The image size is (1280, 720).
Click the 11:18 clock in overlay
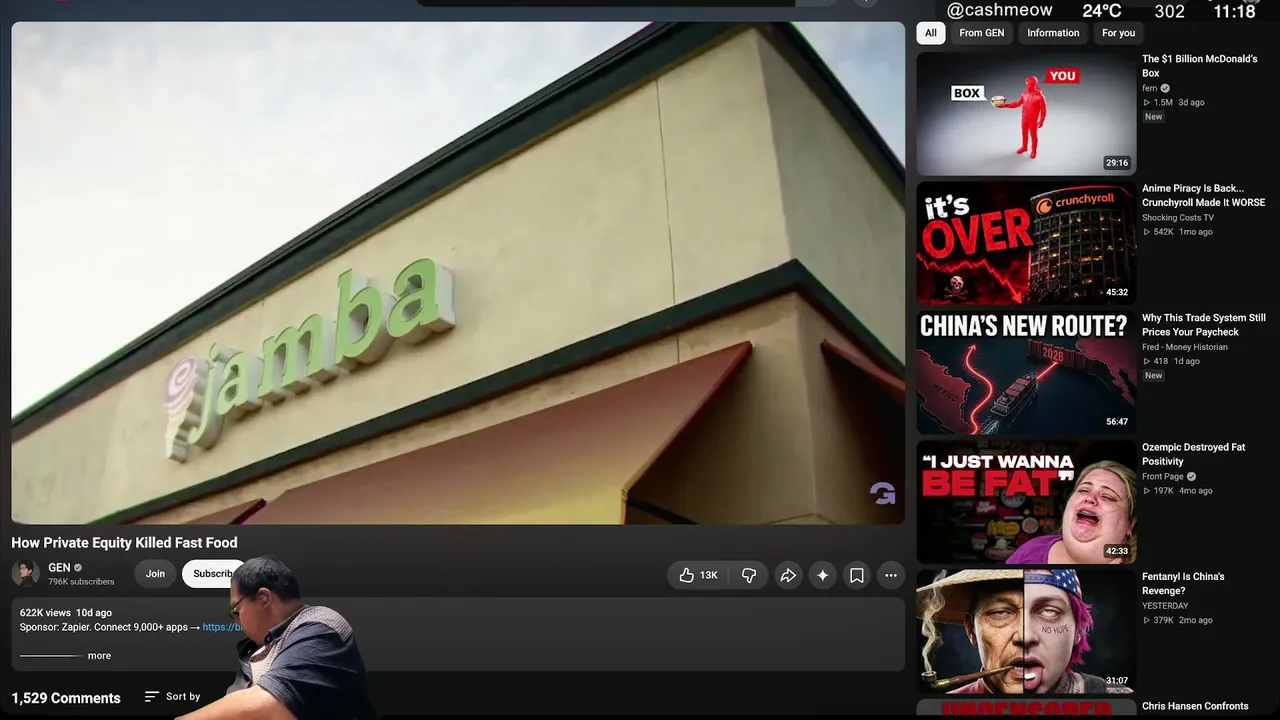click(x=1234, y=11)
